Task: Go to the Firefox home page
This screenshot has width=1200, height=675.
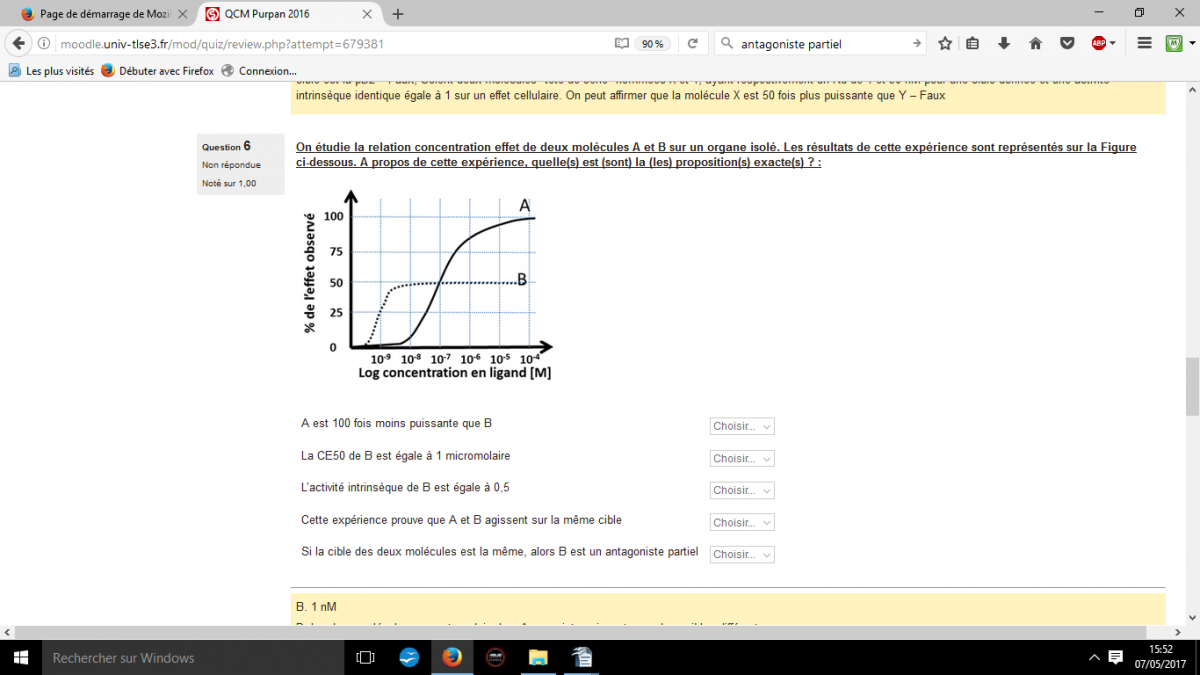Action: click(1035, 44)
